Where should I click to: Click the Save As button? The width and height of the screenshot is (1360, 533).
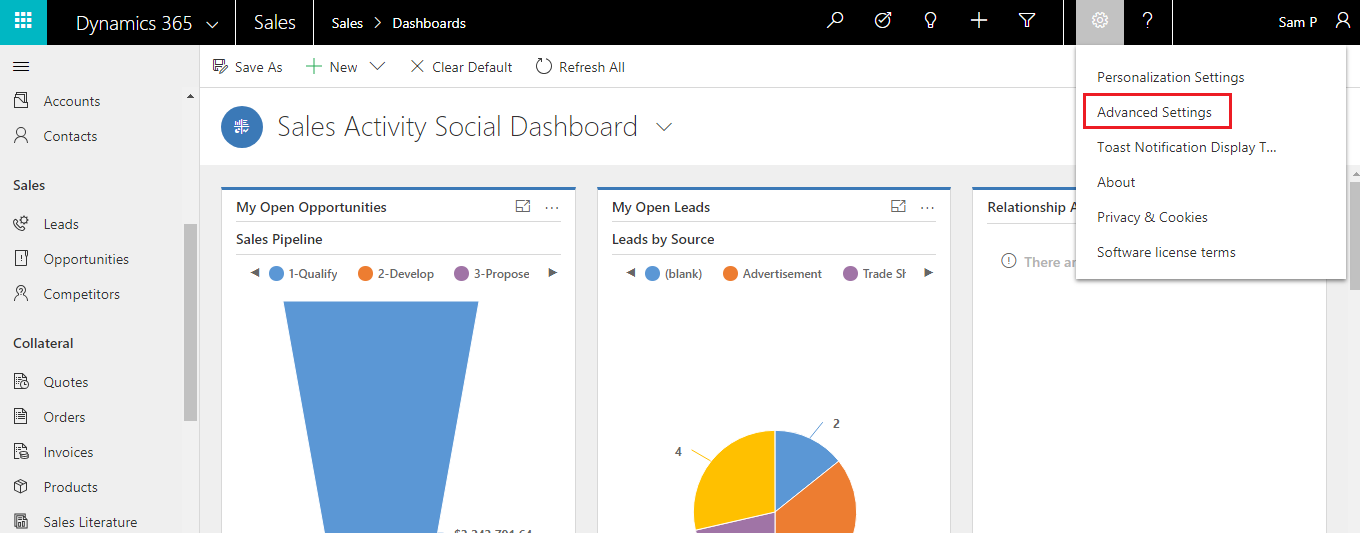click(x=247, y=67)
